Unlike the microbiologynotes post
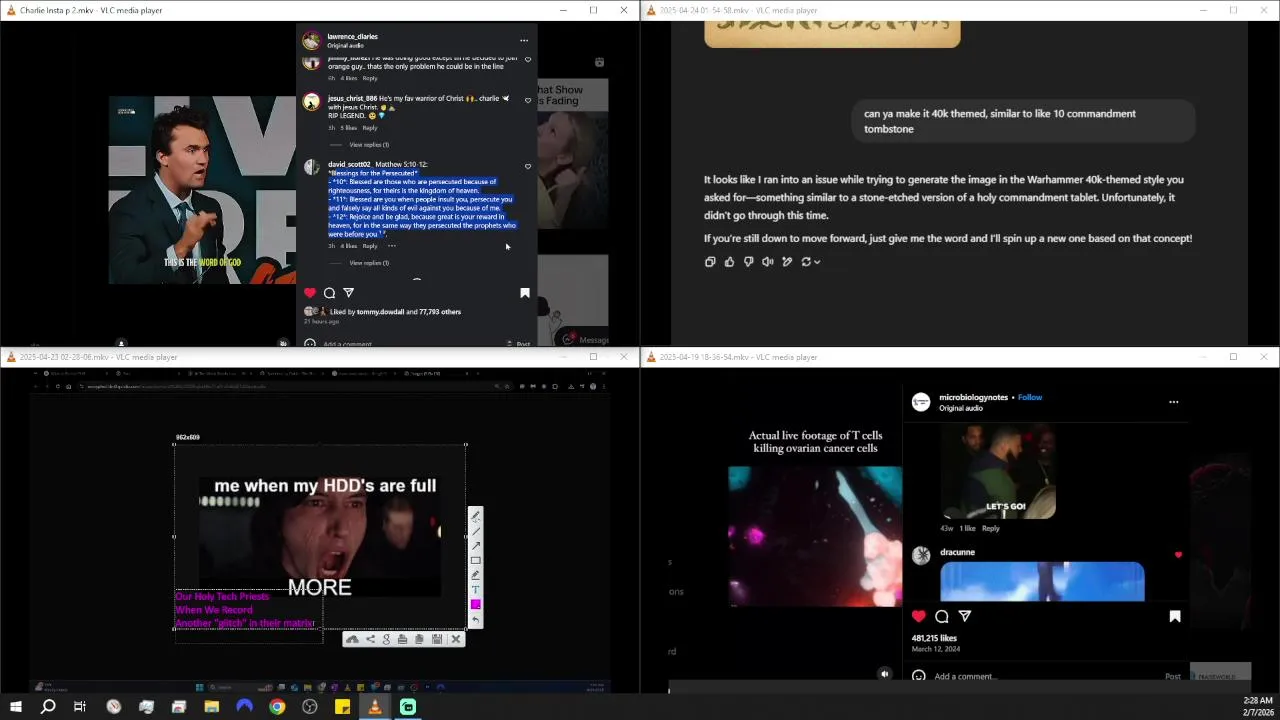 pos(919,616)
